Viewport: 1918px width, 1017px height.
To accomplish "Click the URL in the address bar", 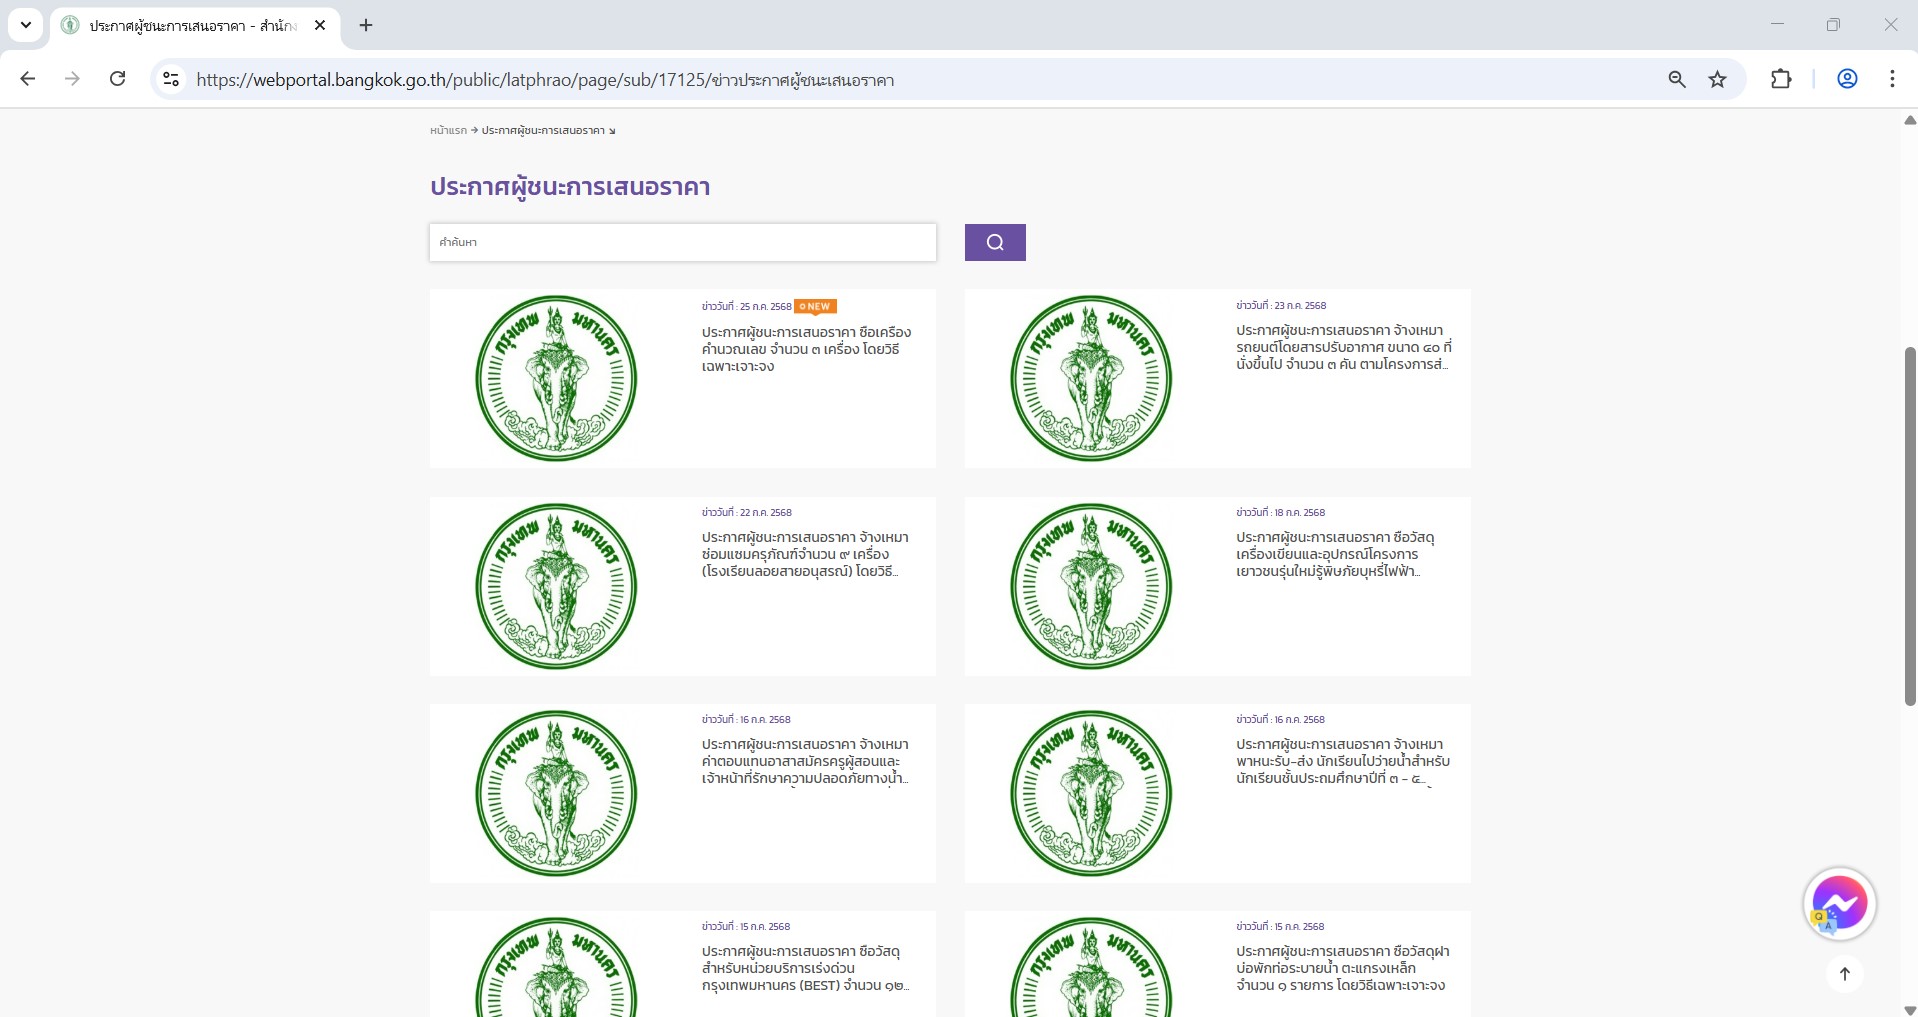I will pos(545,80).
